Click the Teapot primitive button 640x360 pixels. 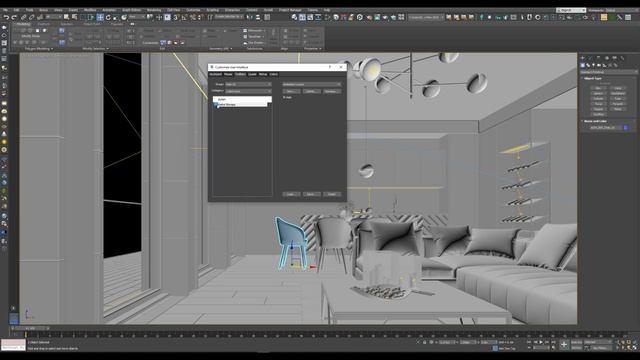(598, 109)
